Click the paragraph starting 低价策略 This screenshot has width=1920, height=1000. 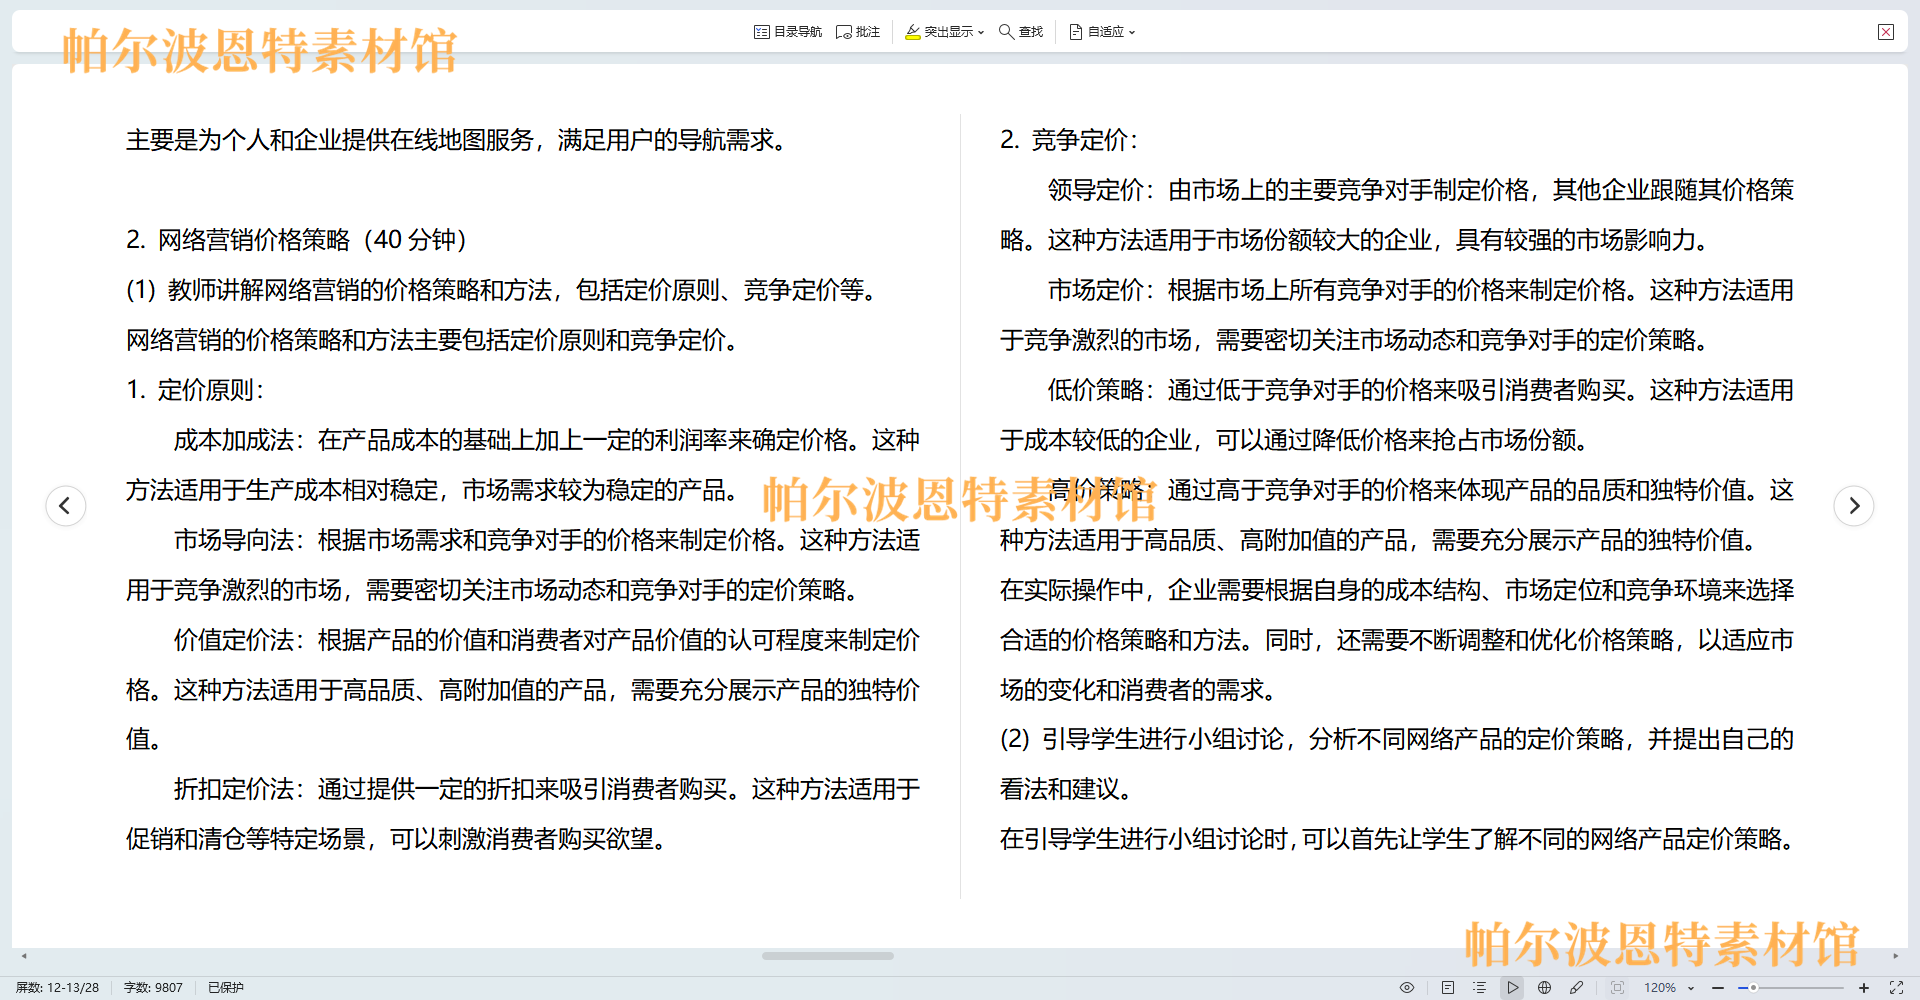(x=1397, y=415)
